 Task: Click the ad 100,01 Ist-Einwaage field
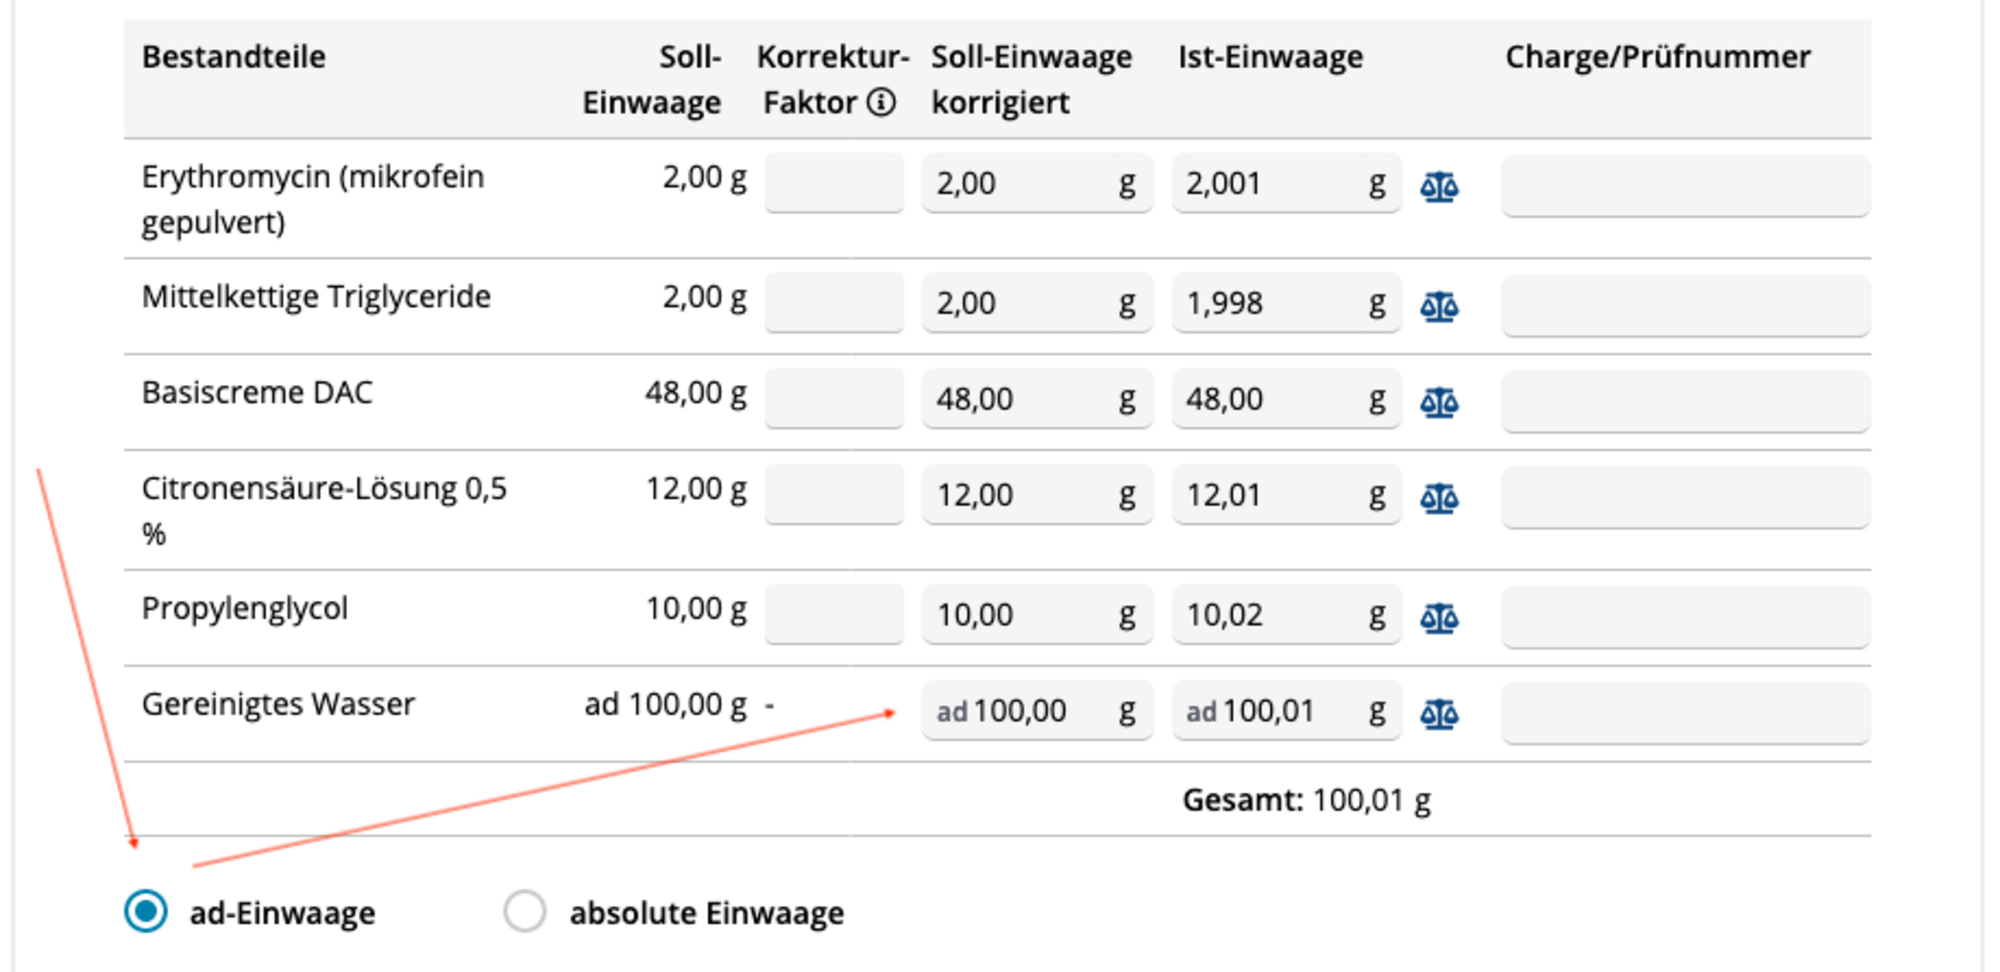point(1287,710)
